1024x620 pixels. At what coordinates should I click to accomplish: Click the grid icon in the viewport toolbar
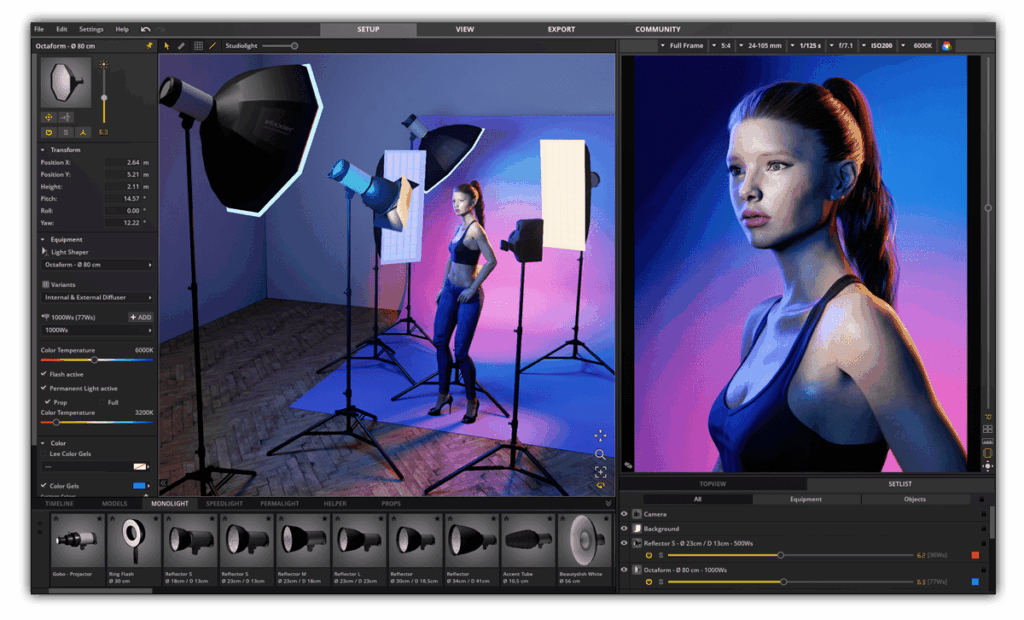(198, 46)
